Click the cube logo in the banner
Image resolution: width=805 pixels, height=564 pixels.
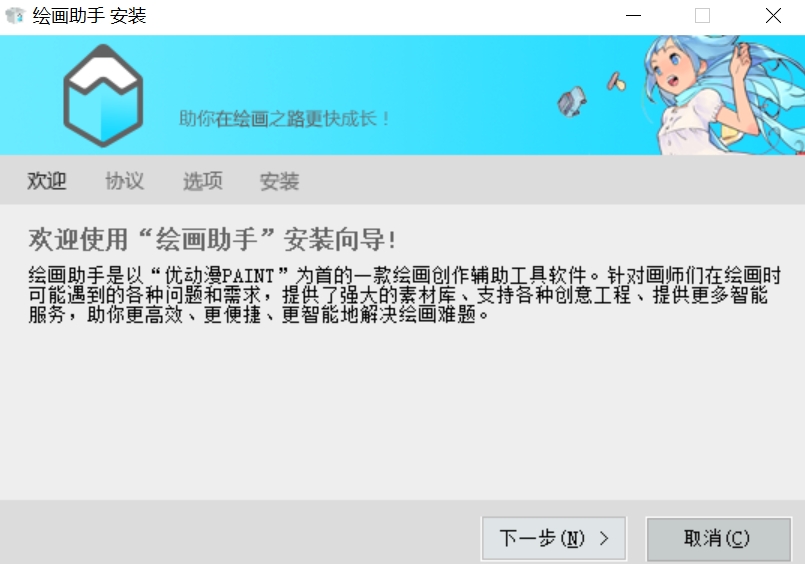click(x=103, y=95)
